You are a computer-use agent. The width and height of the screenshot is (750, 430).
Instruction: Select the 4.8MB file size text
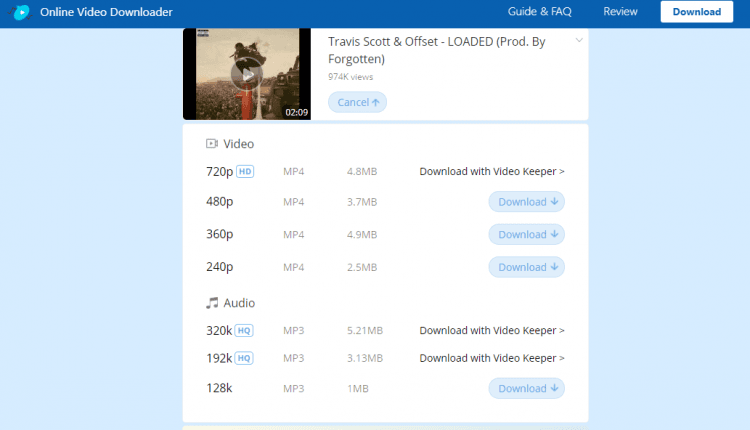362,171
